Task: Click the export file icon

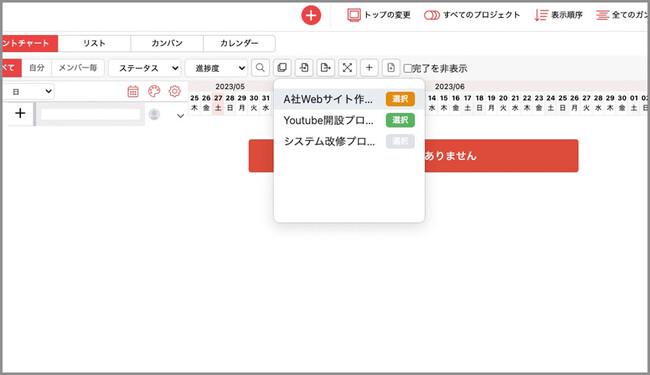Action: pyautogui.click(x=325, y=68)
